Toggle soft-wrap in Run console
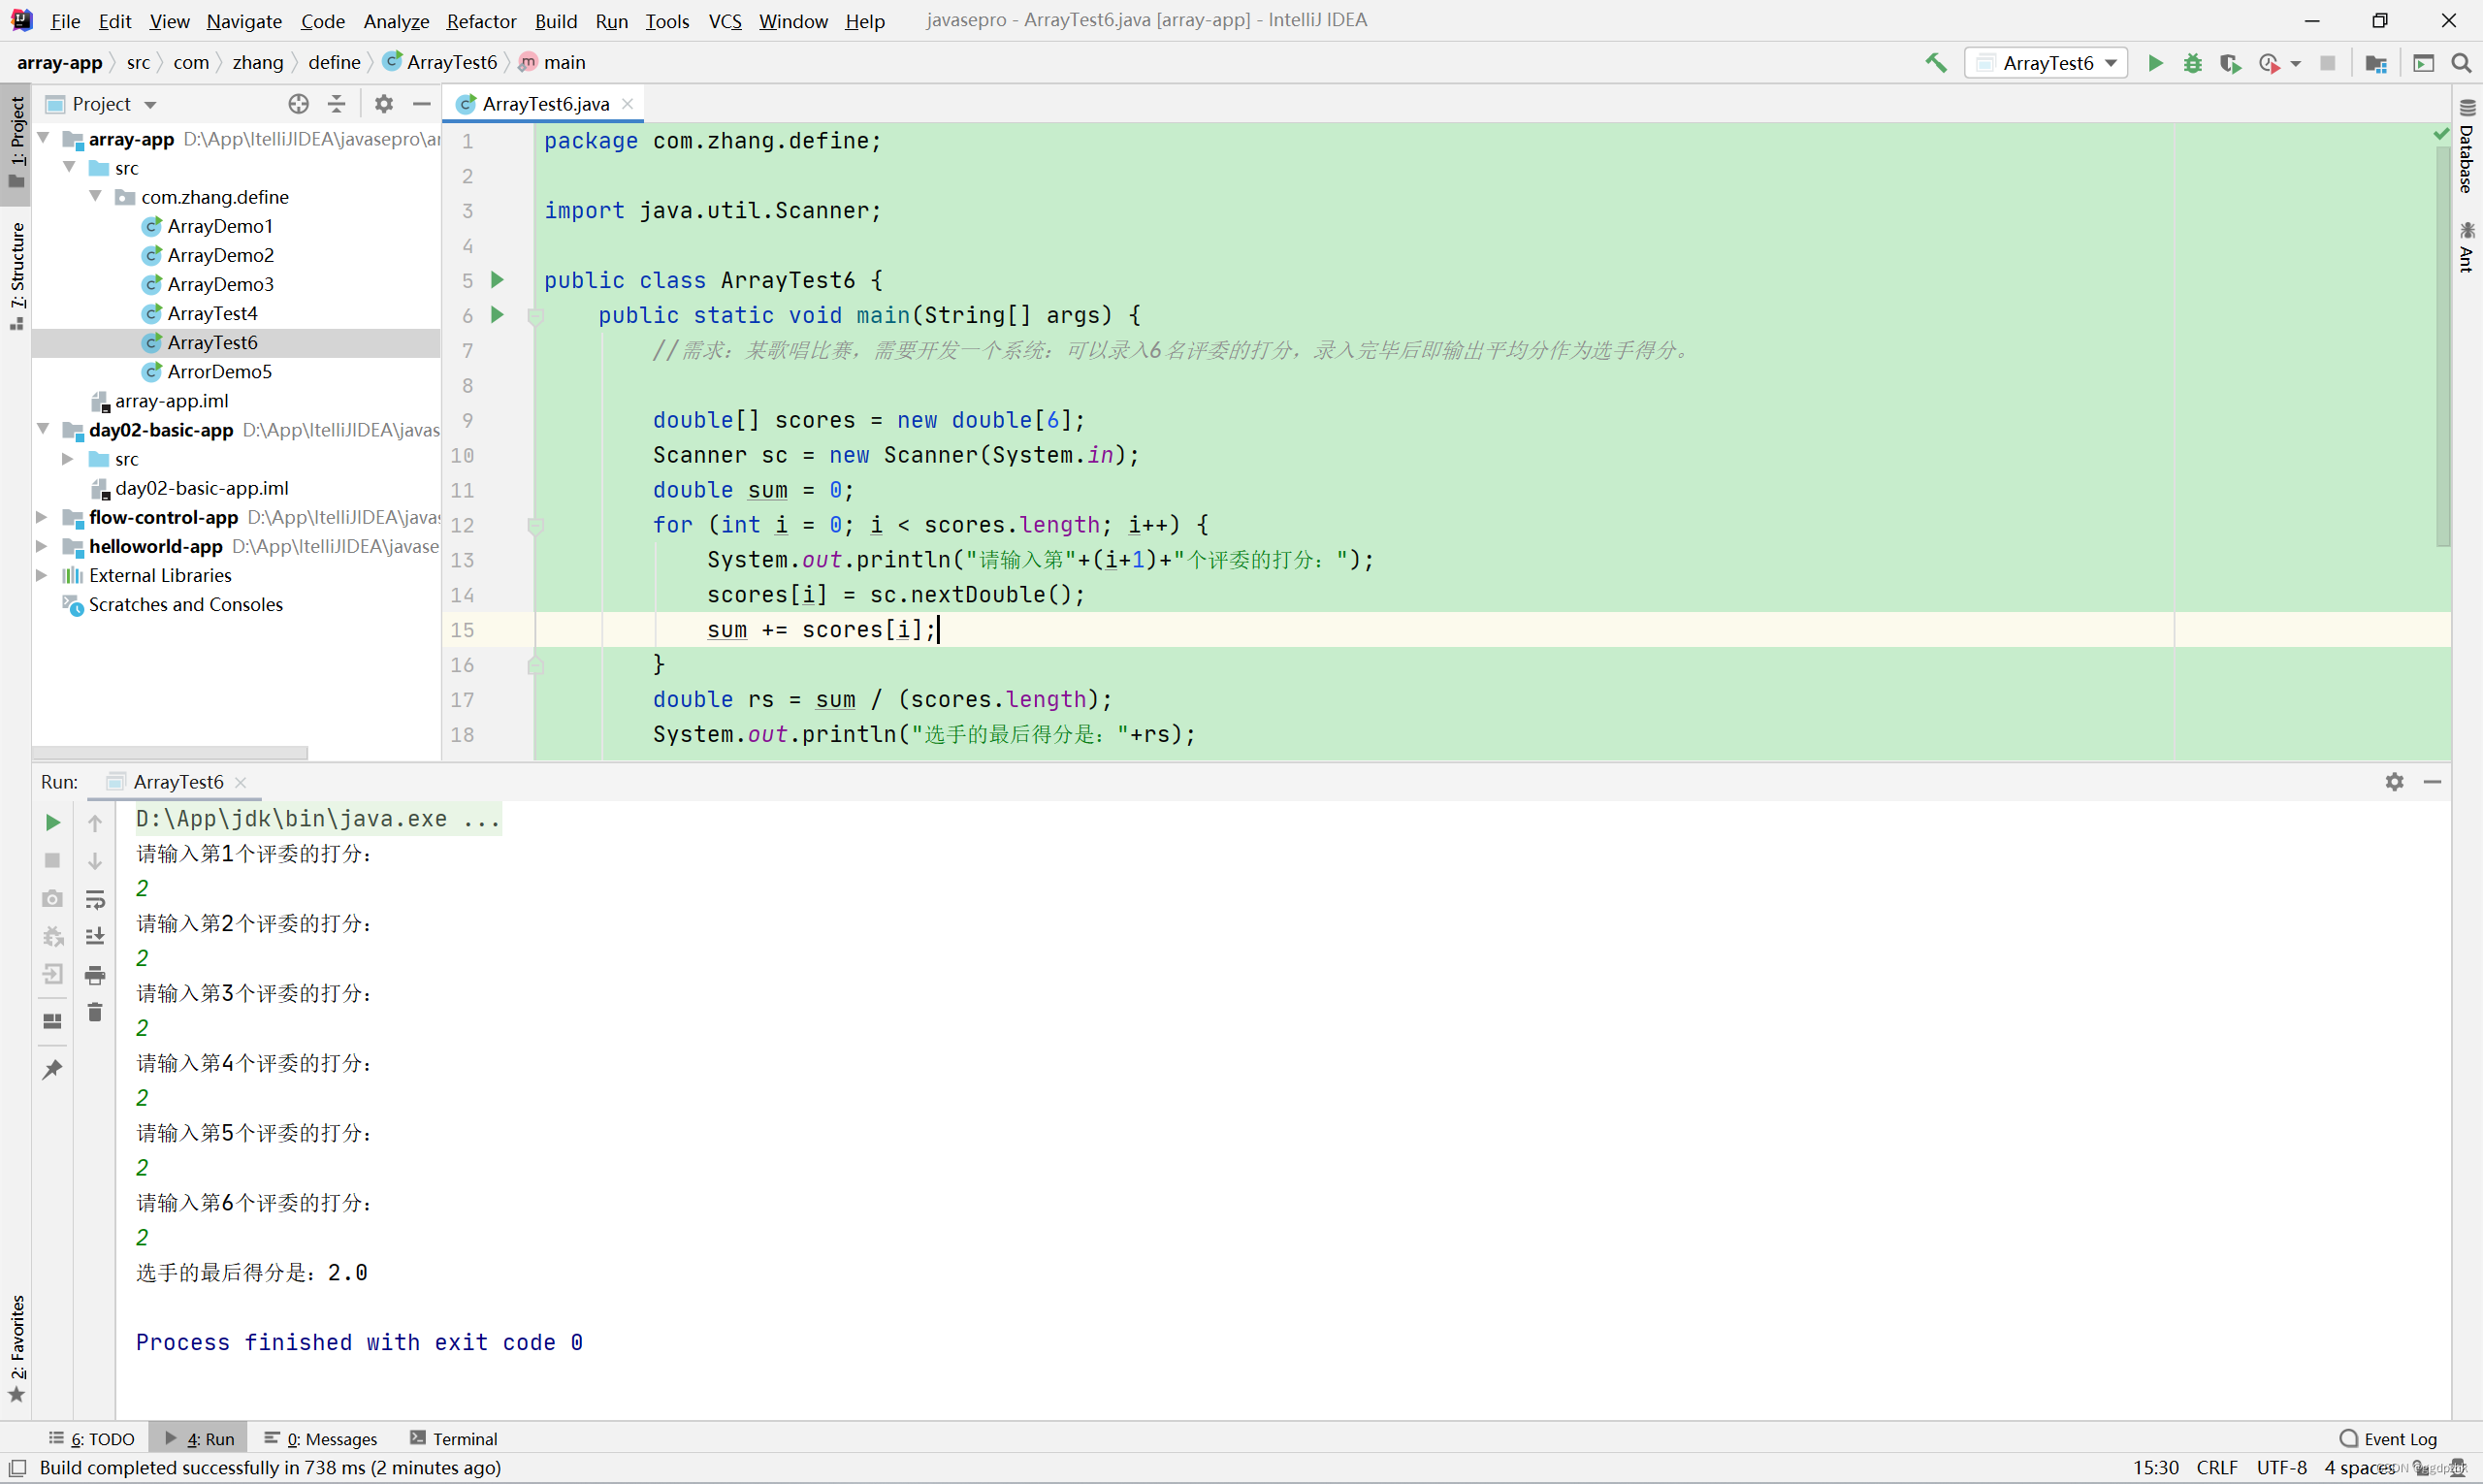Screen dimensions: 2483x1484 click(95, 899)
